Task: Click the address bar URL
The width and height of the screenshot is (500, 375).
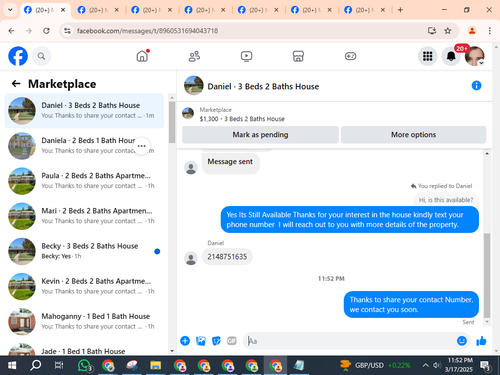Action: (x=147, y=31)
